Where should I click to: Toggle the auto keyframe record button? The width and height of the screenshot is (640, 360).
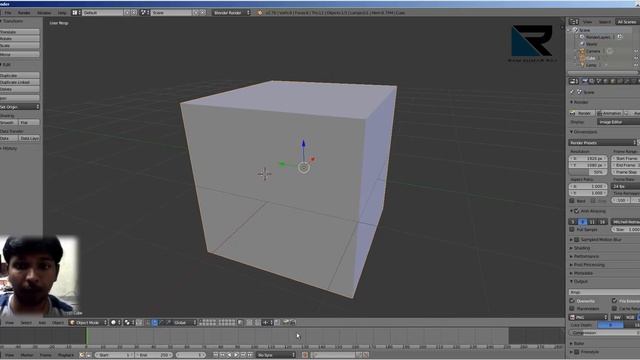(x=305, y=355)
